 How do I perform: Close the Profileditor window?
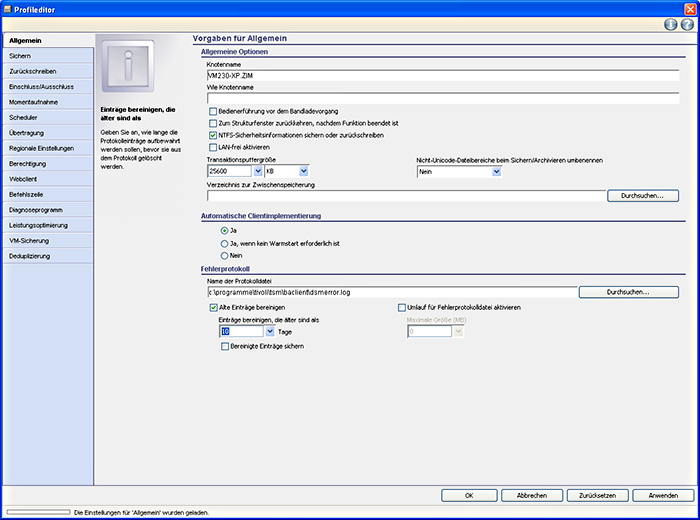pyautogui.click(x=689, y=7)
